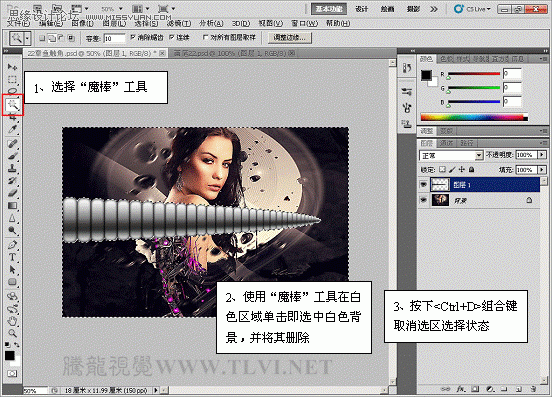
Task: Click the New Selection mode icon
Action: click(42, 38)
